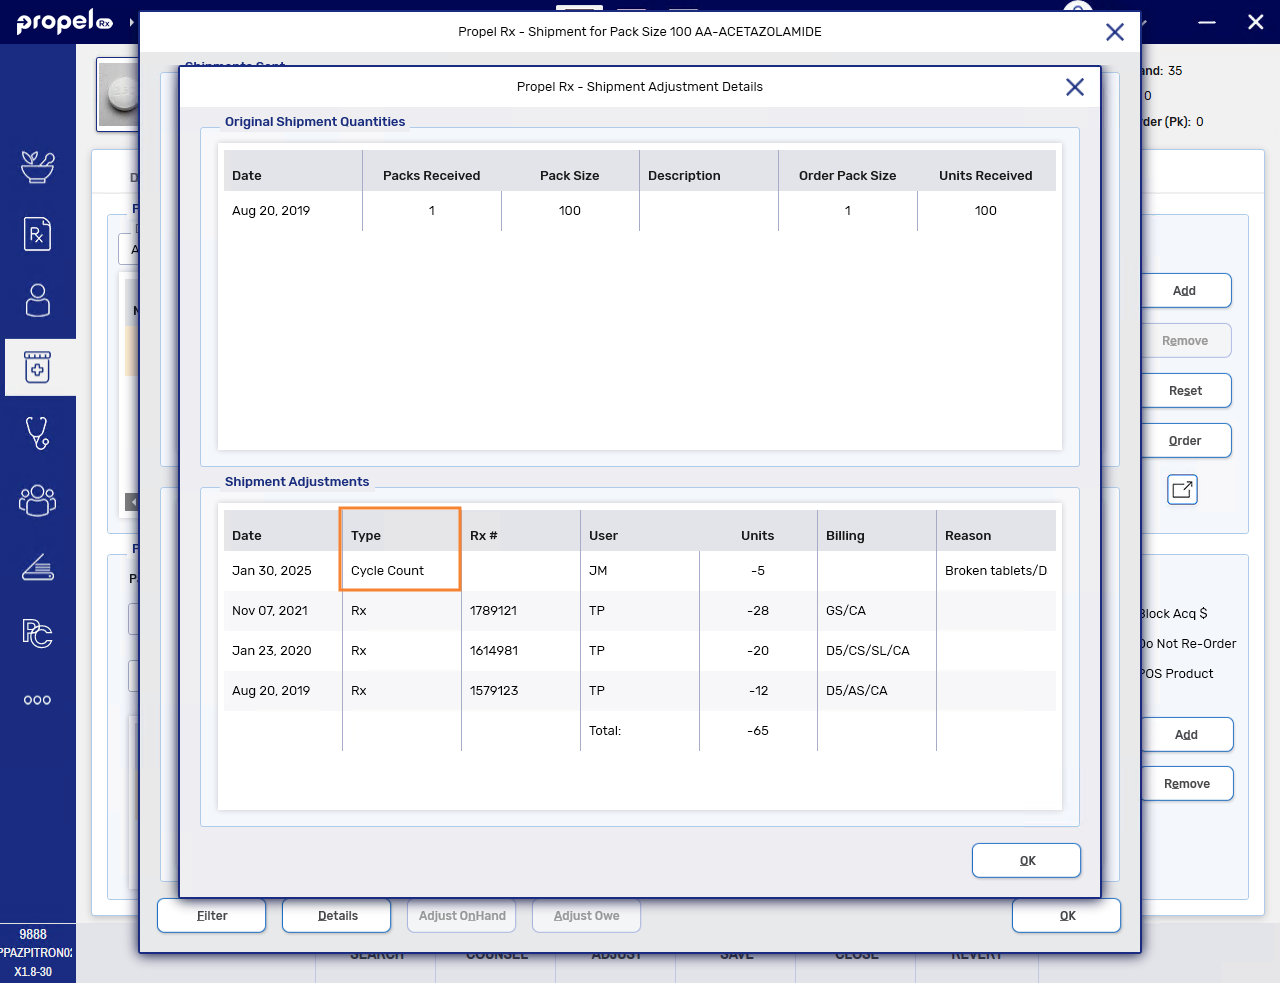Click the external link icon under Order

click(x=1182, y=489)
